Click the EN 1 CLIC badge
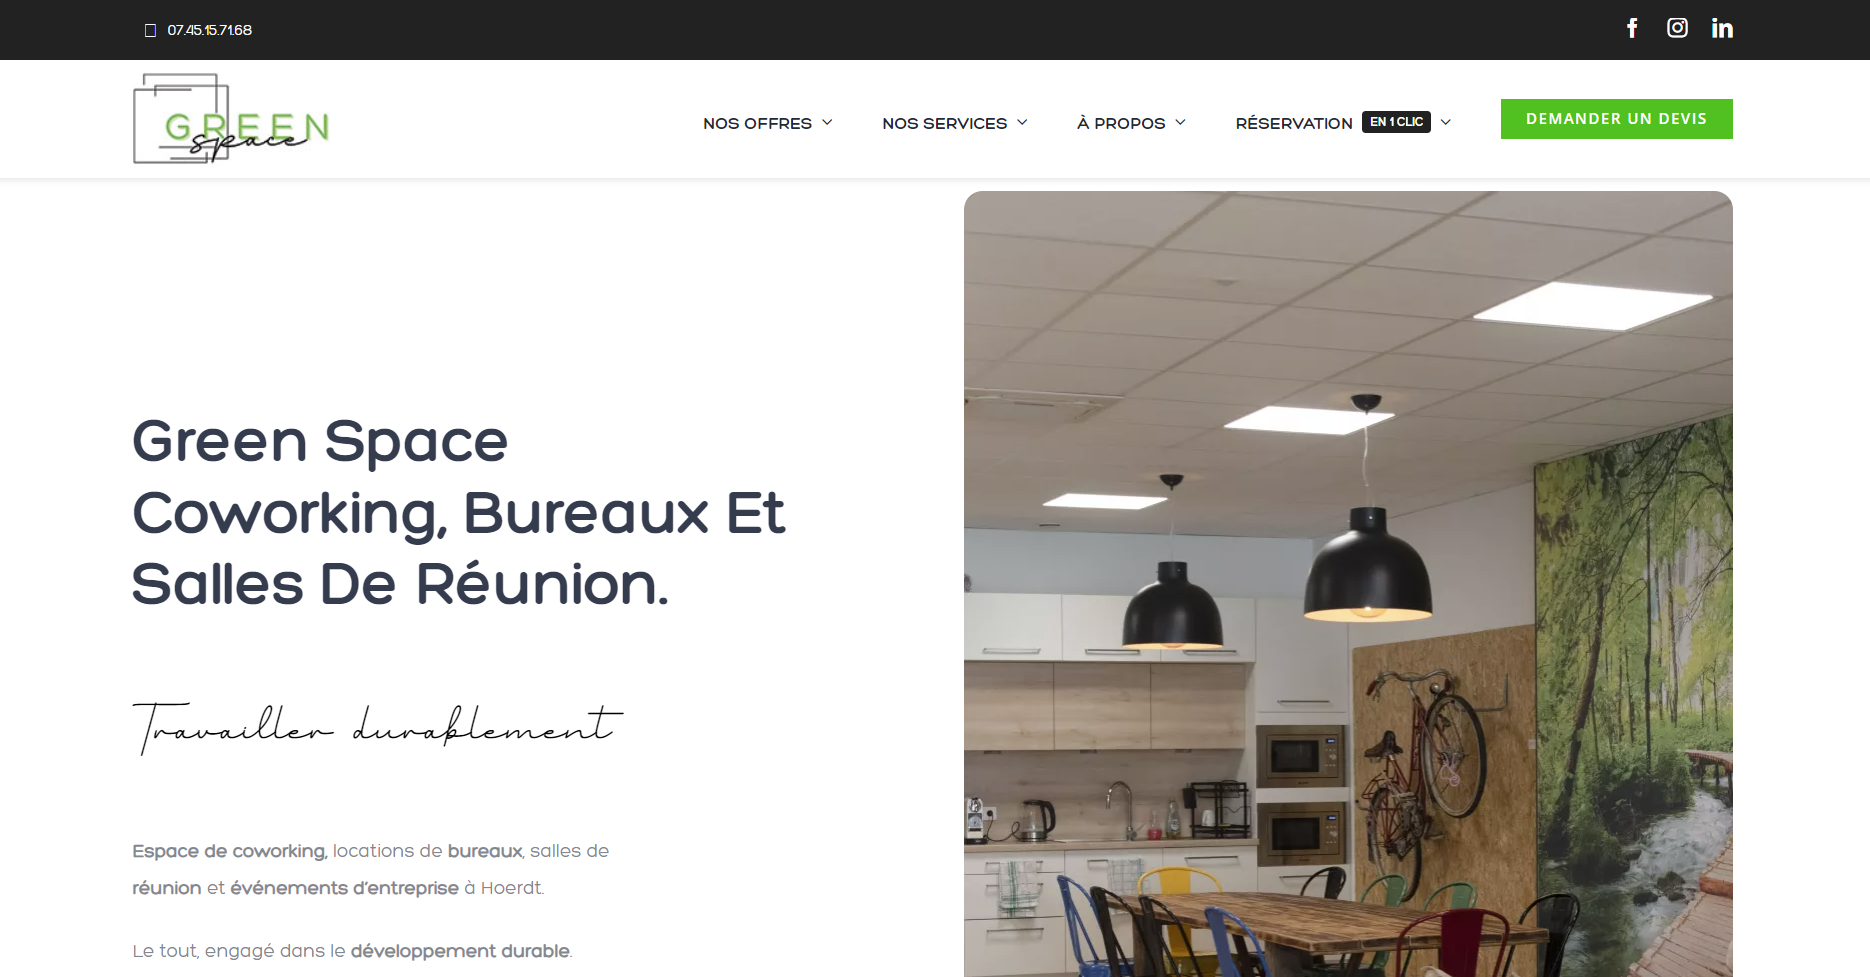The width and height of the screenshot is (1870, 977). (x=1396, y=122)
